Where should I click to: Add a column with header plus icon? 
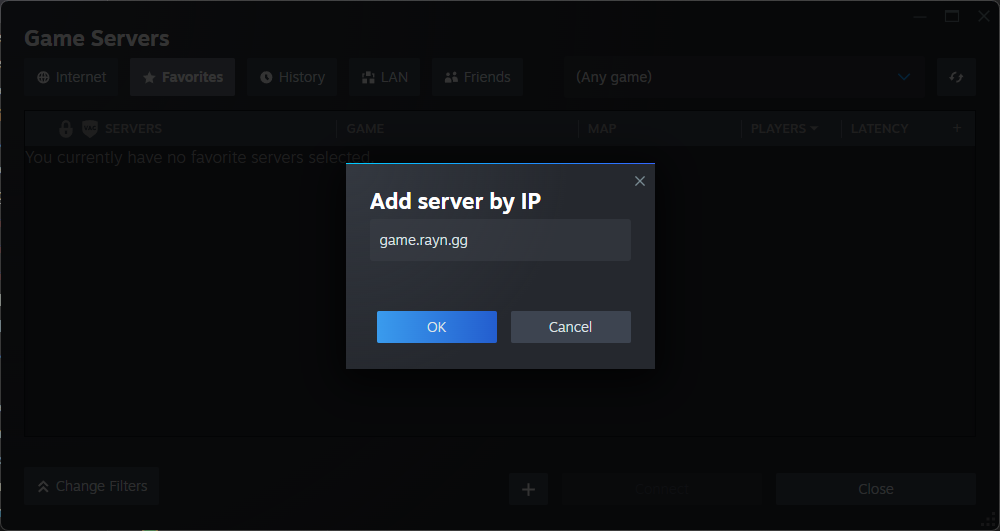tap(957, 128)
